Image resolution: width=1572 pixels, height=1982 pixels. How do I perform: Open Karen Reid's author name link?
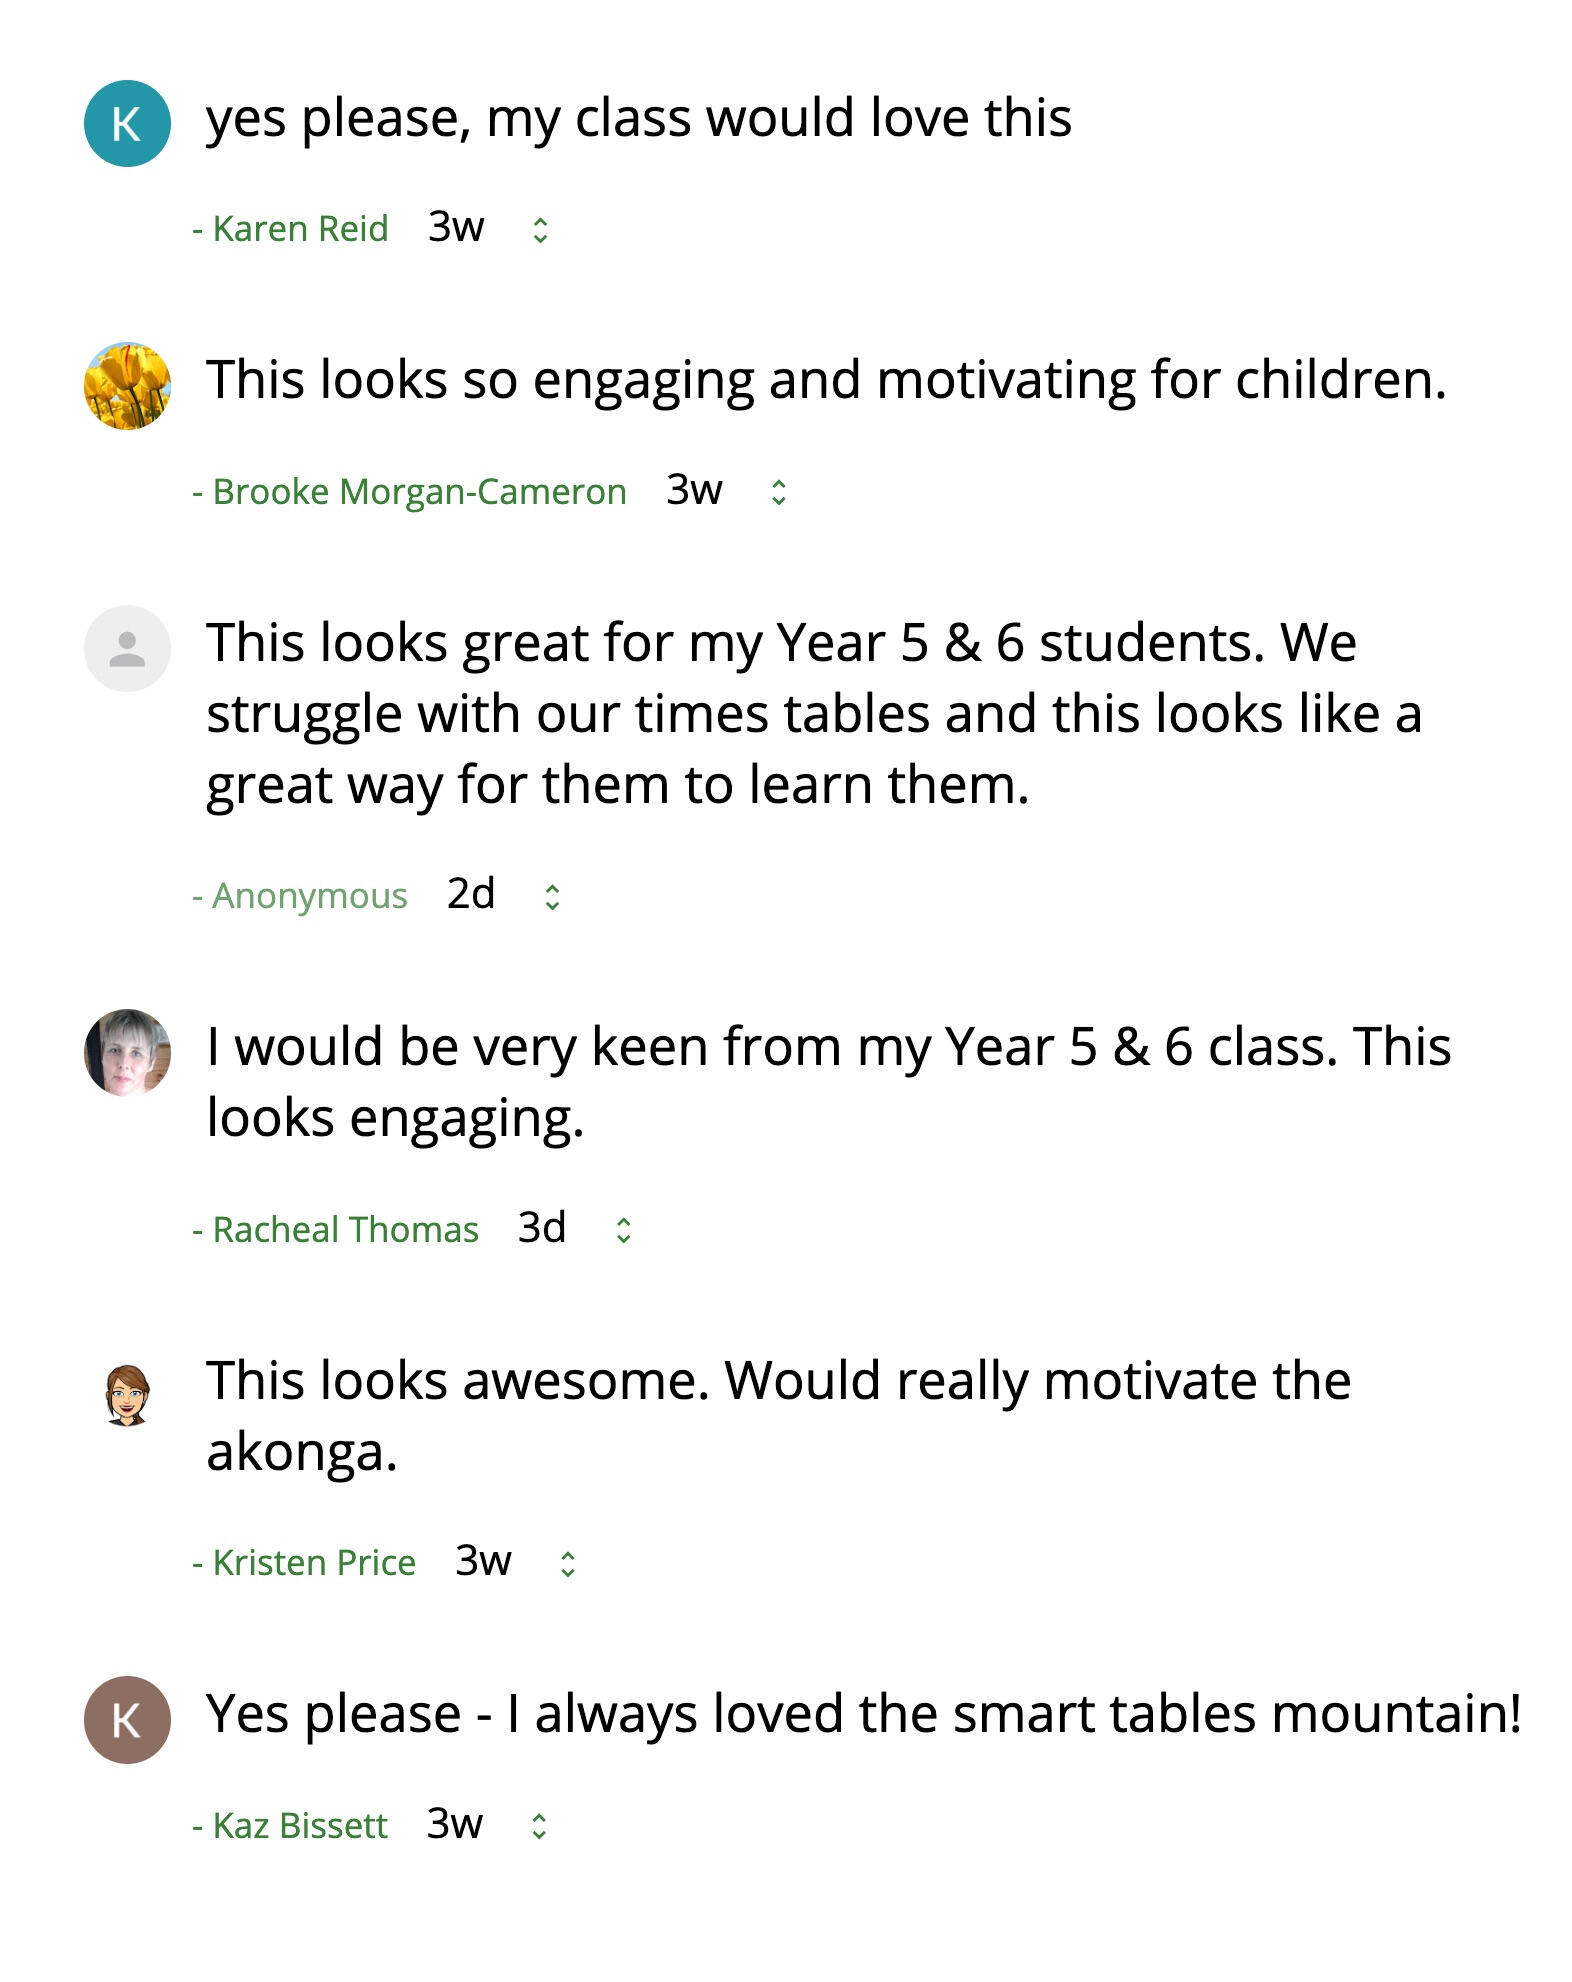pos(300,229)
